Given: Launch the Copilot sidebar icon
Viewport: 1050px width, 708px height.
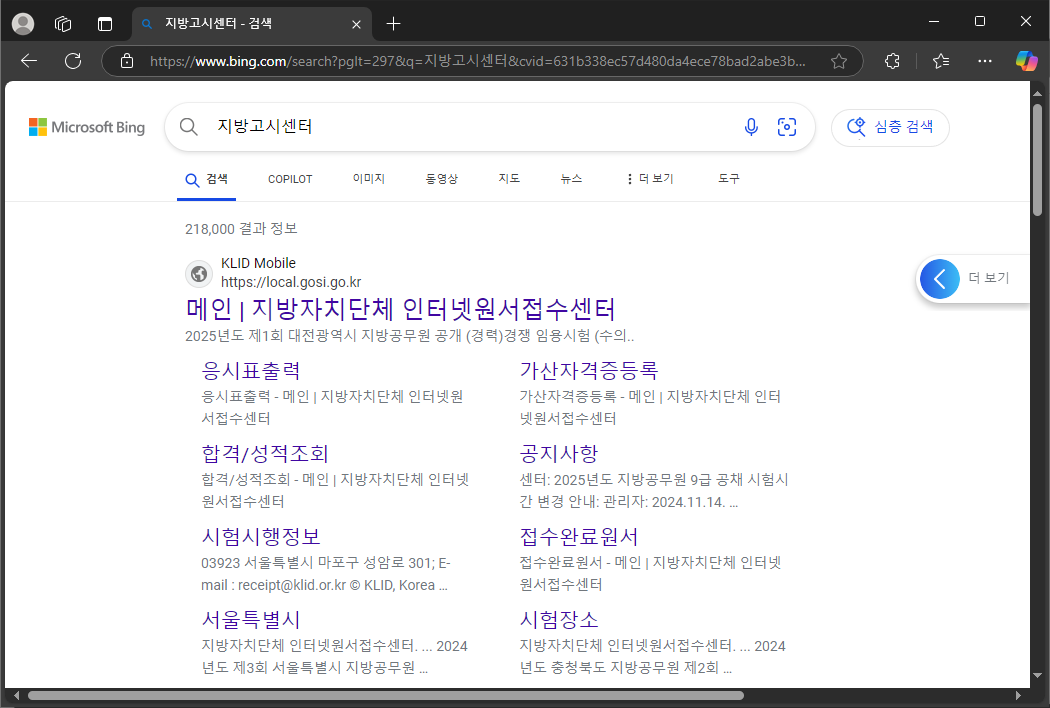Looking at the screenshot, I should point(1027,61).
